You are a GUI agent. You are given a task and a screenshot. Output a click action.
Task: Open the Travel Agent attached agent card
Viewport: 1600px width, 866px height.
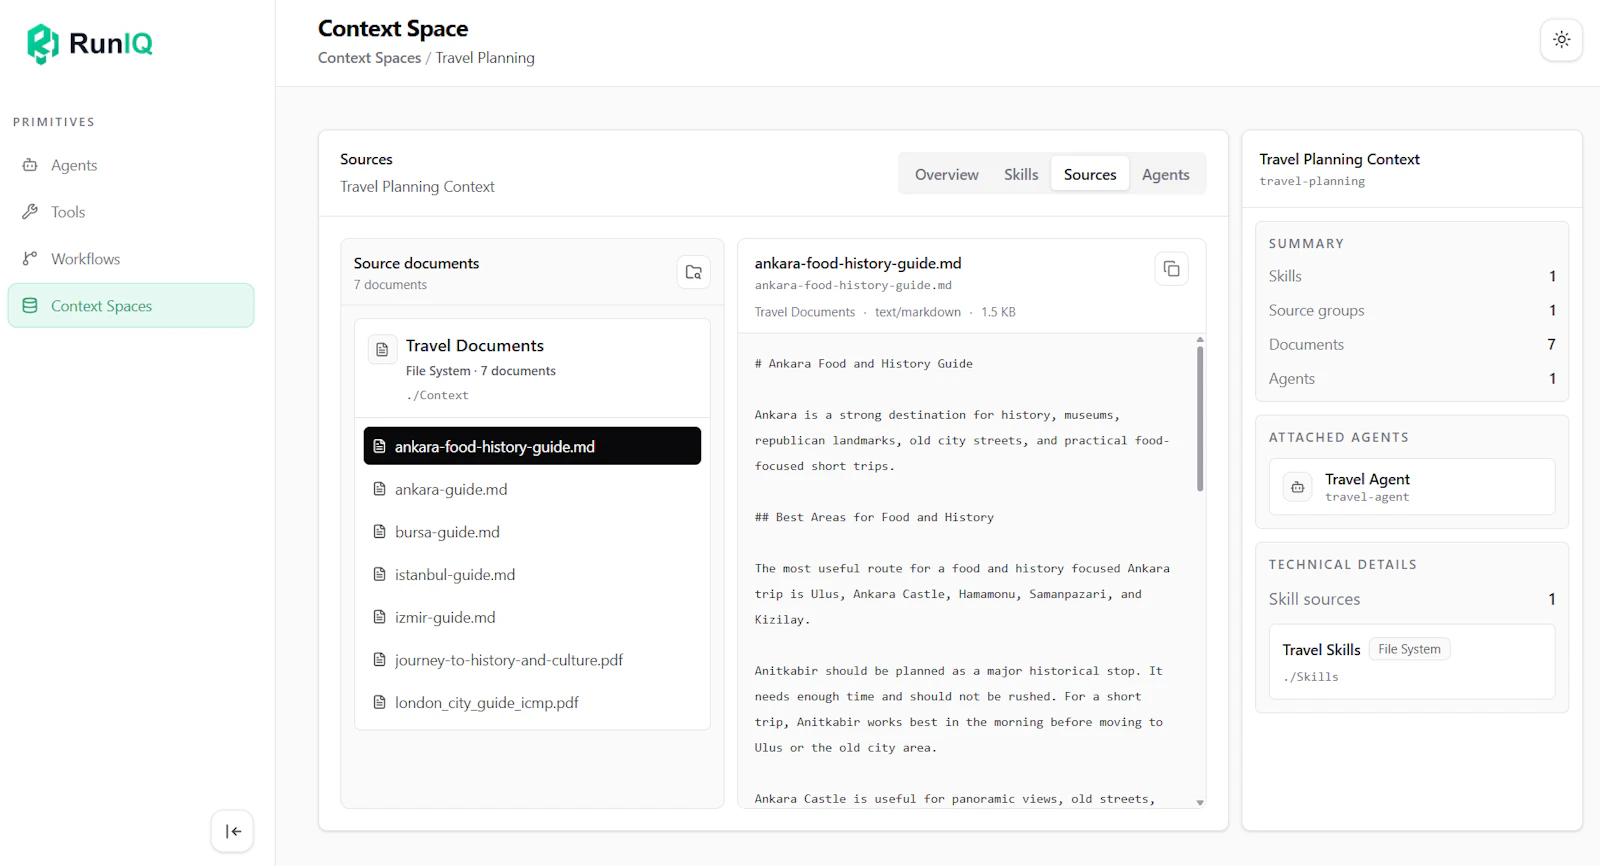tap(1411, 487)
